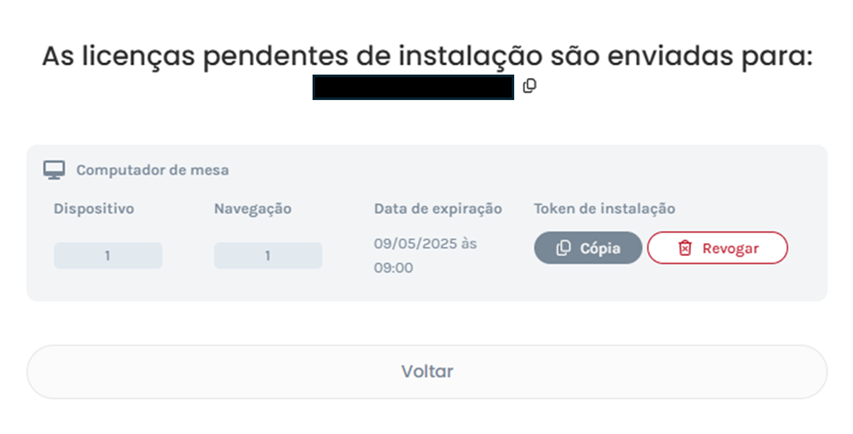Click the trash icon inside the Revogar button

pyautogui.click(x=685, y=248)
